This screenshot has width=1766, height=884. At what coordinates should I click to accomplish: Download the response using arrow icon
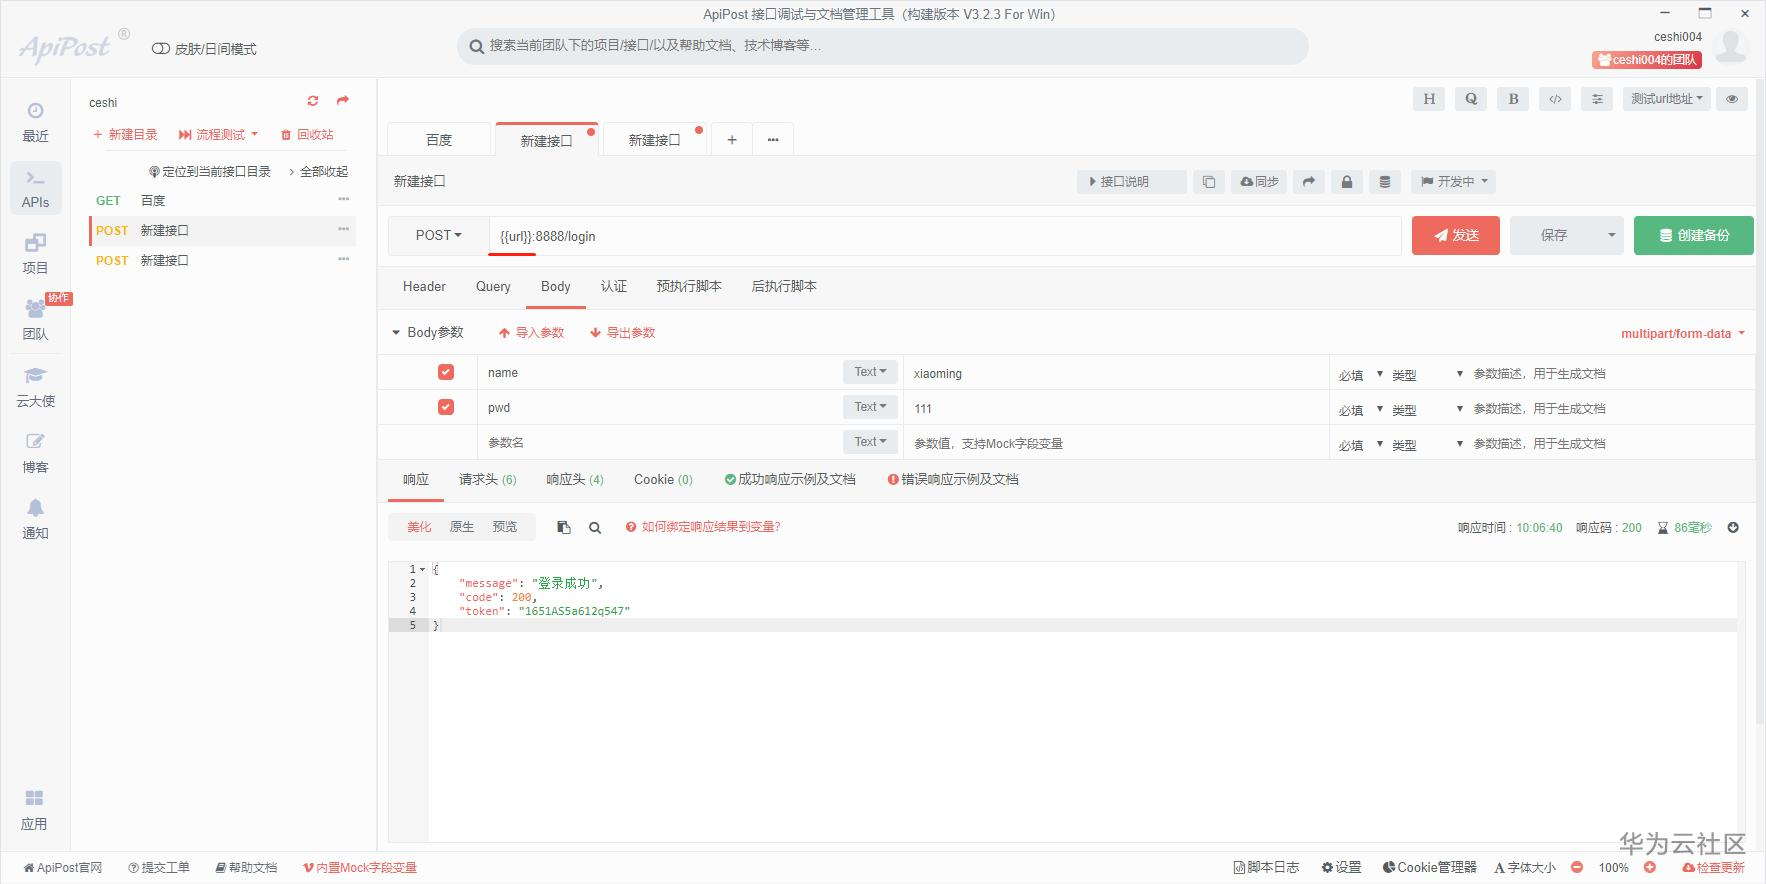[1733, 527]
